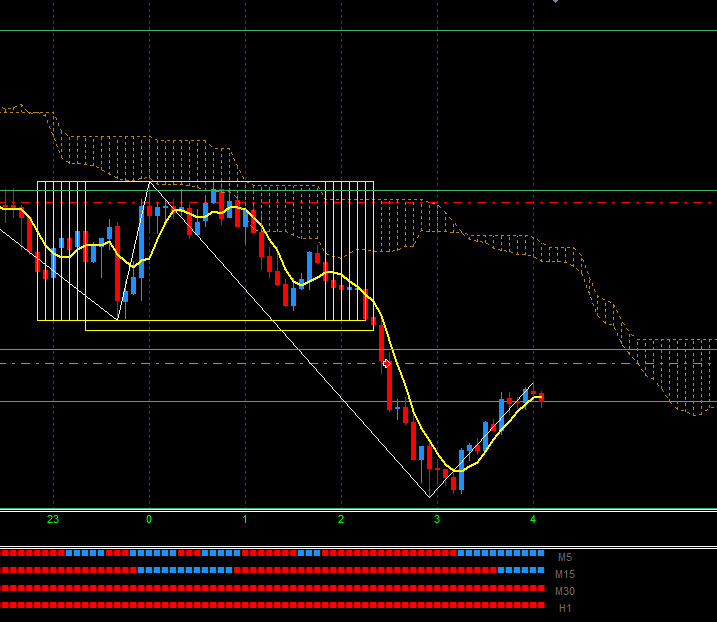Choose the M30 timeframe label
717x622 pixels.
[566, 591]
